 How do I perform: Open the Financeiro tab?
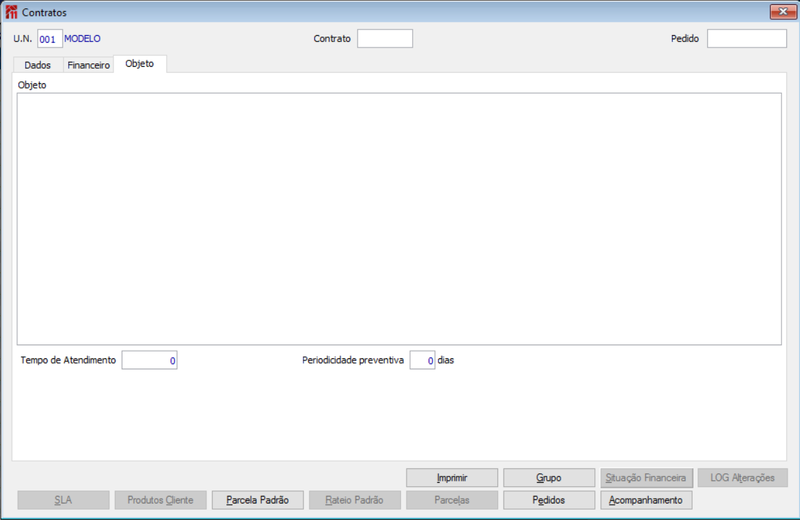(x=88, y=65)
